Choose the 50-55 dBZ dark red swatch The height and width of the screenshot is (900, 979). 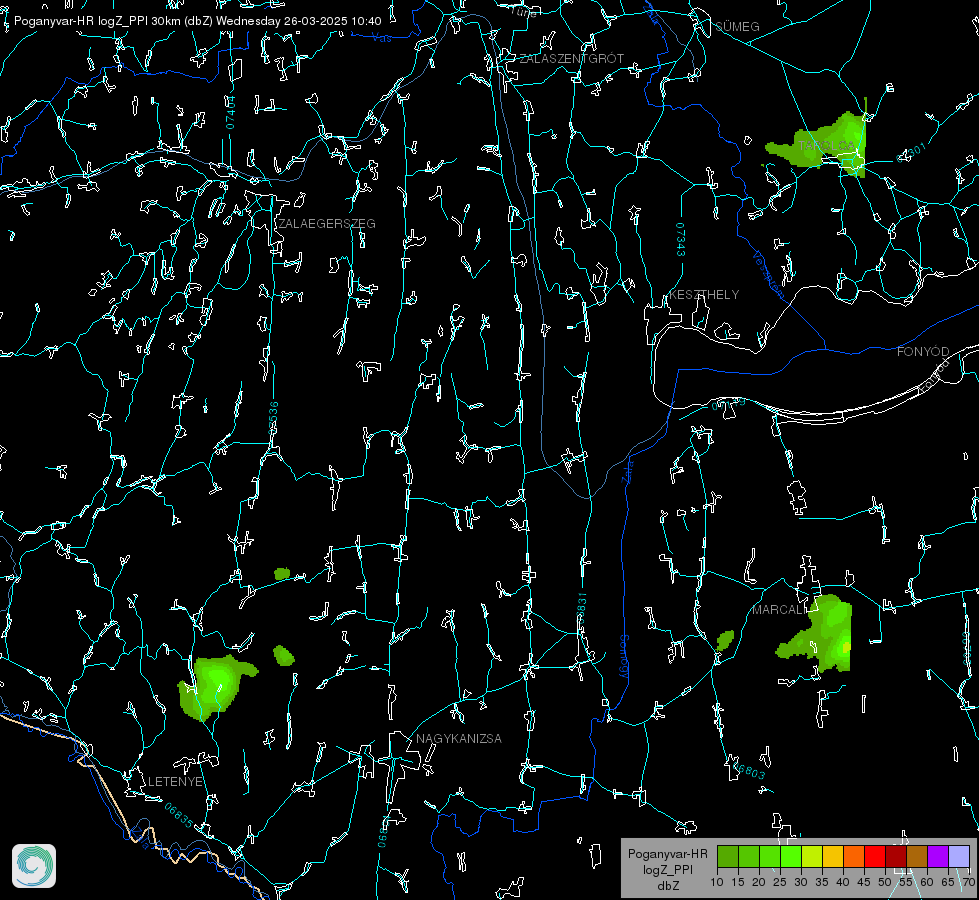896,856
